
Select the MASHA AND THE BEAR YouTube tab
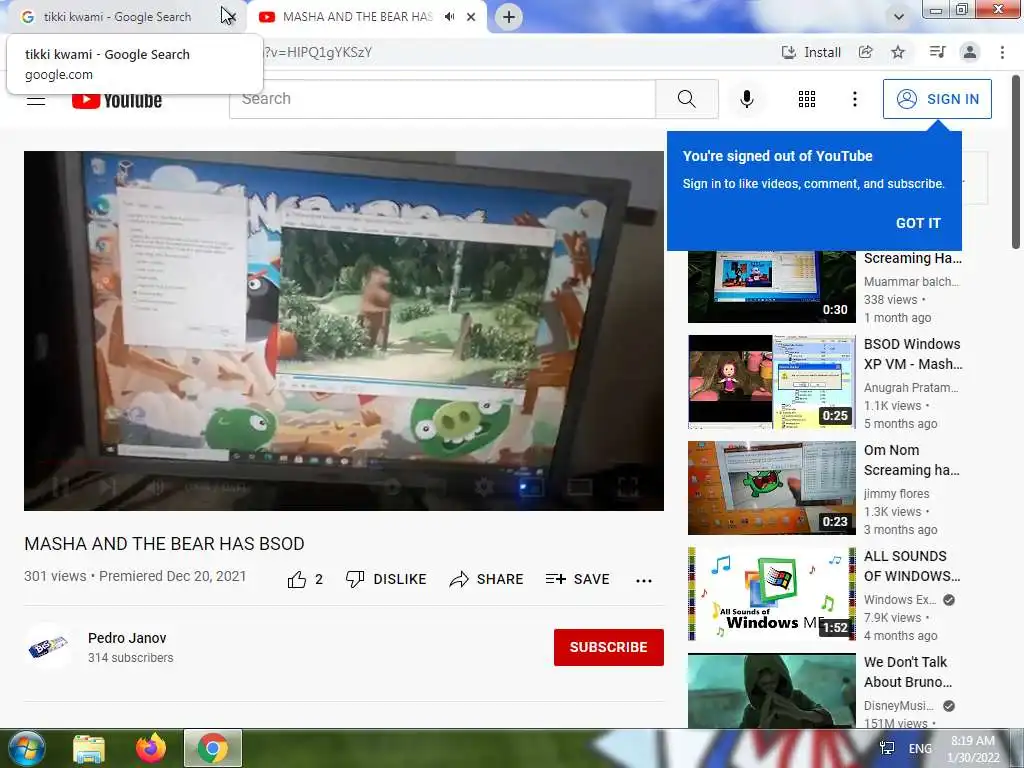(358, 17)
